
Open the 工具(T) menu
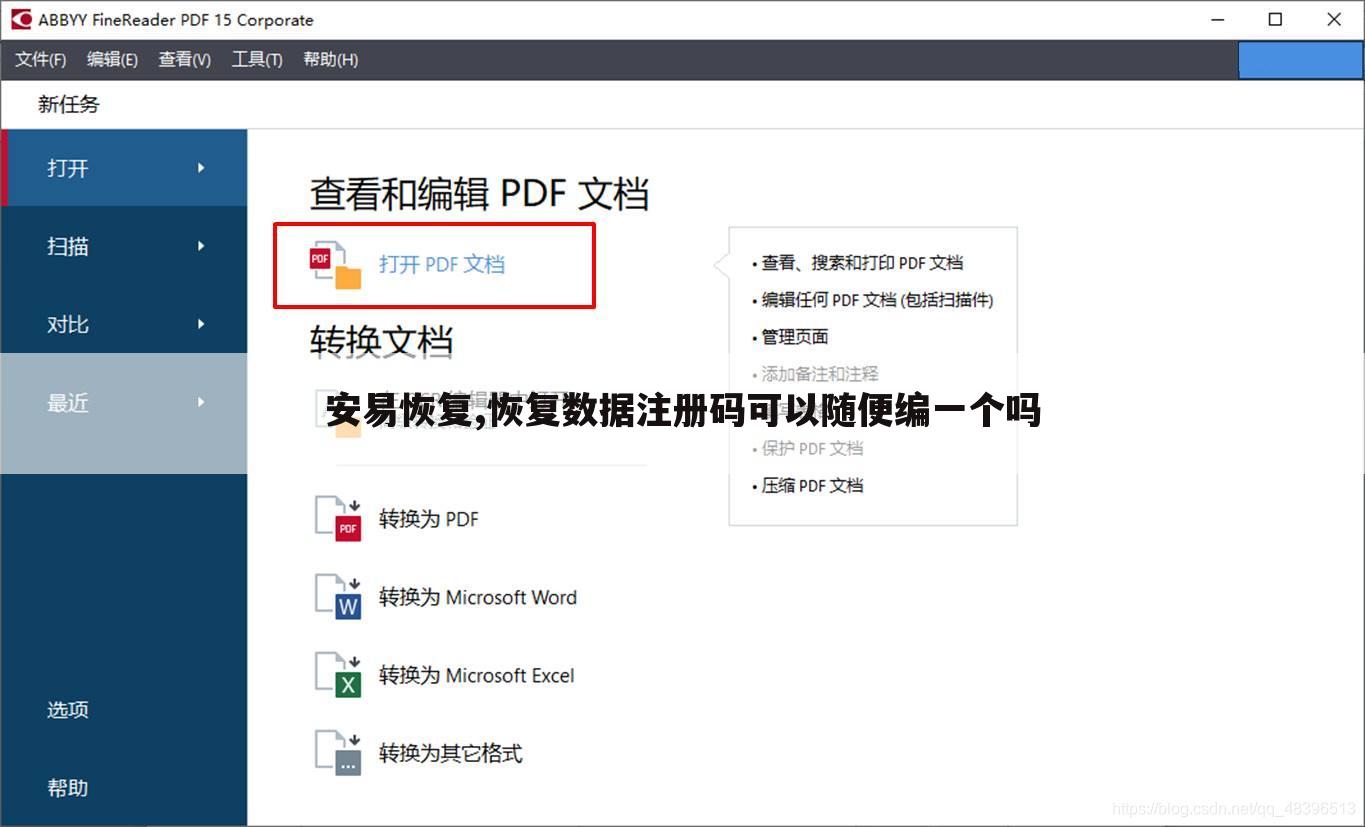click(257, 60)
